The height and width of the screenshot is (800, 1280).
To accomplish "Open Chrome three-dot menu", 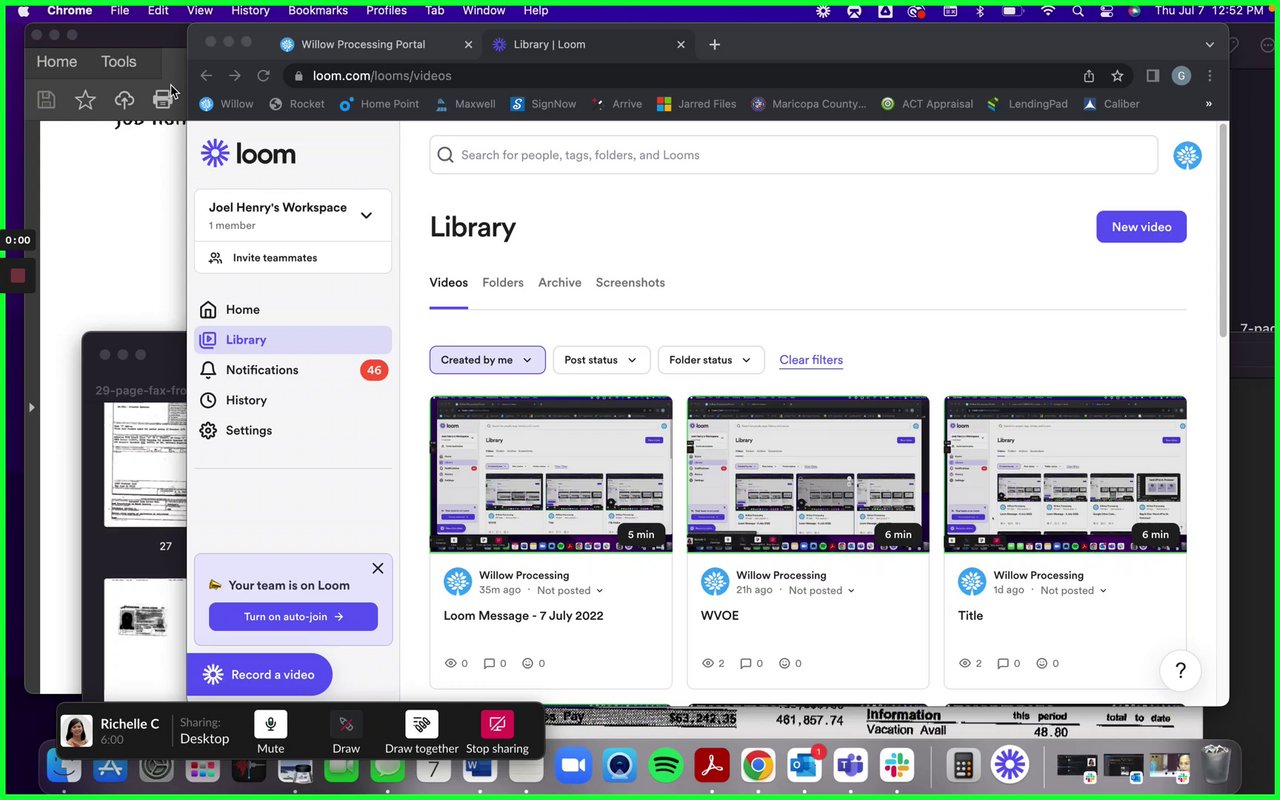I will pos(1210,76).
